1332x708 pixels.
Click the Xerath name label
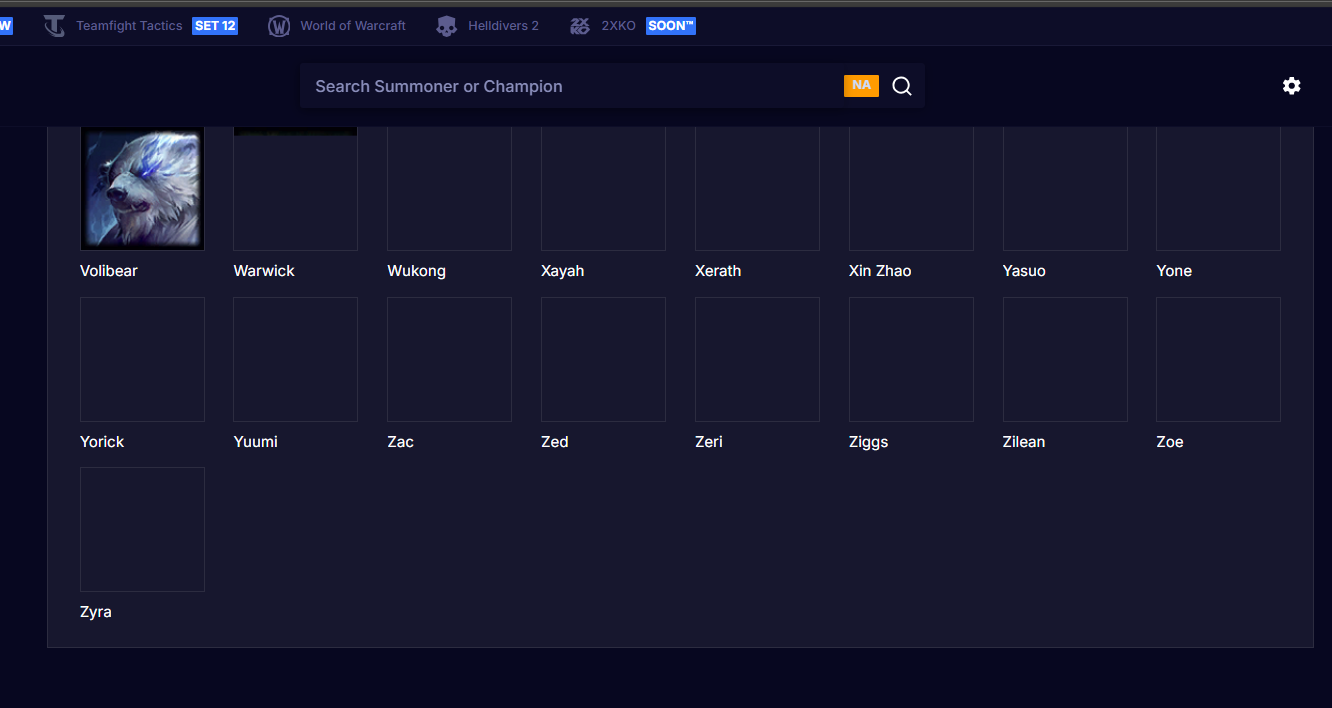[718, 271]
